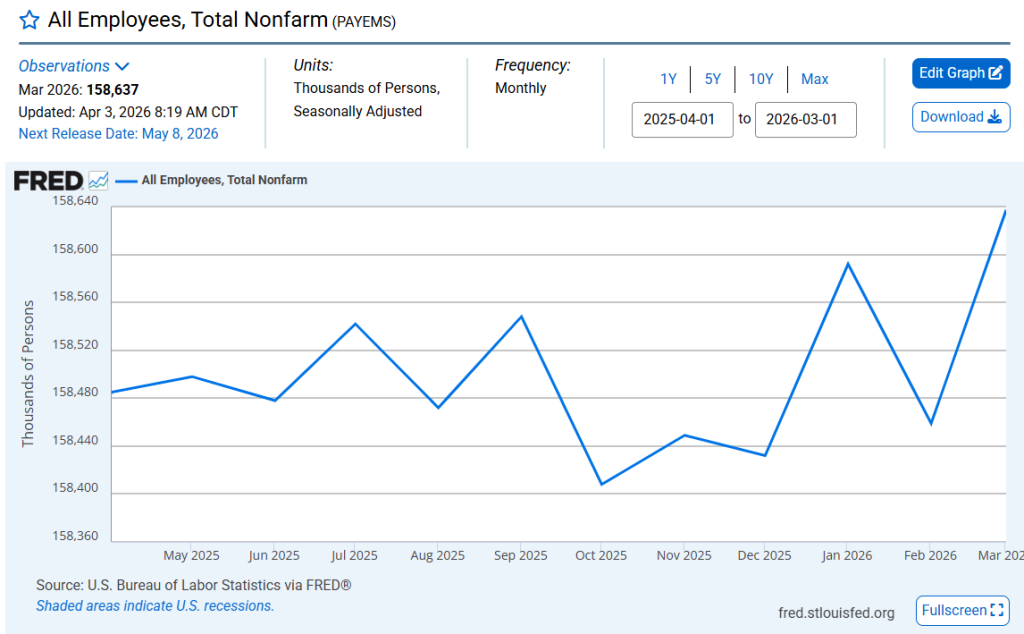Select the 1Y date range
This screenshot has width=1024, height=634.
tap(668, 79)
